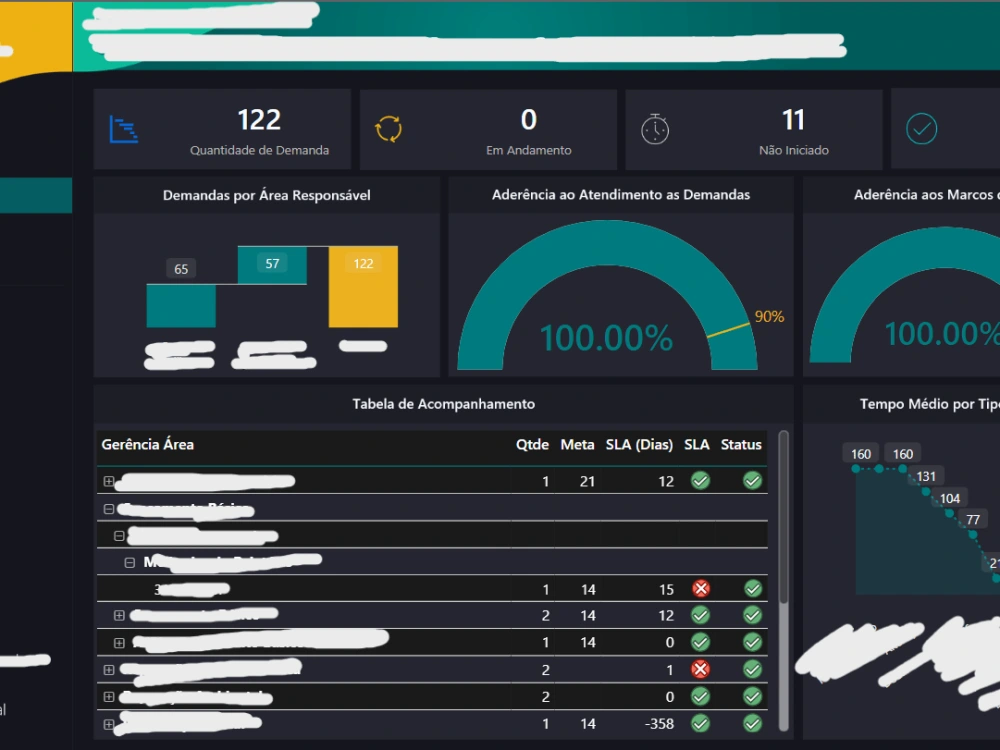Click the 'Aderência aos Marcos' gauge title
This screenshot has width=1000, height=750.
[x=927, y=195]
